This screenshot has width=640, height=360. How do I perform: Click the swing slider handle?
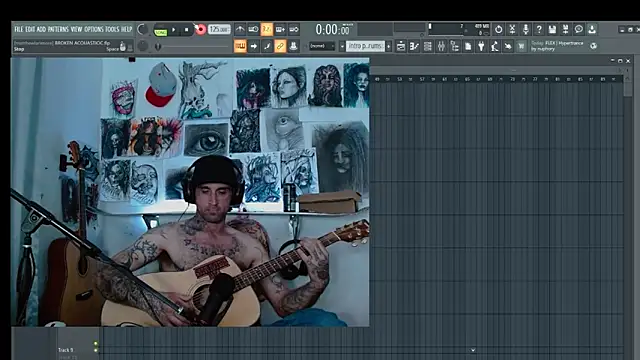click(x=158, y=47)
